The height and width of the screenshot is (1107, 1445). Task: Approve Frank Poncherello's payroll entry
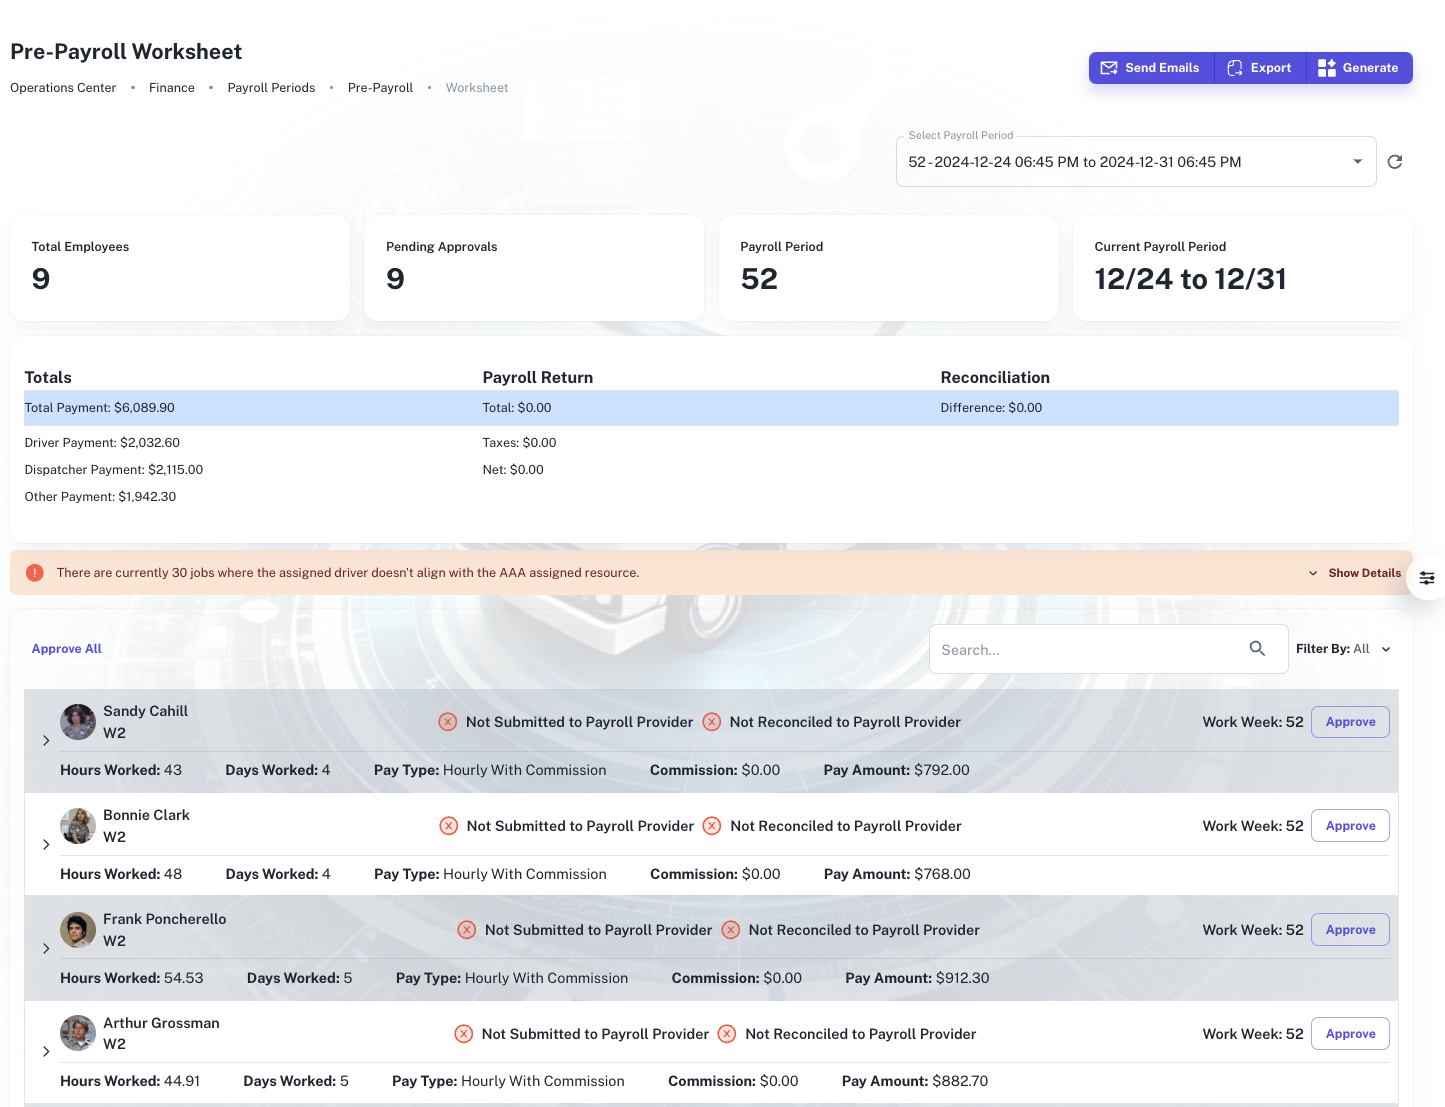1349,929
